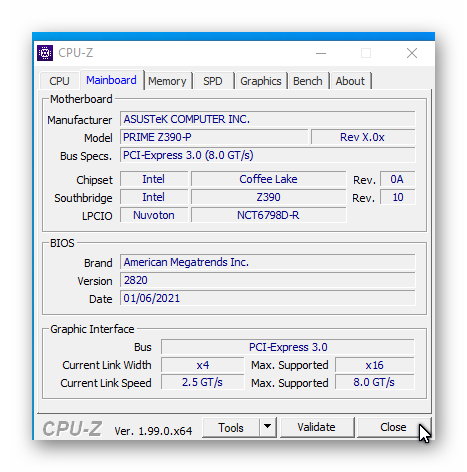Click the current link width x4 value
The image size is (467, 472).
203,365
